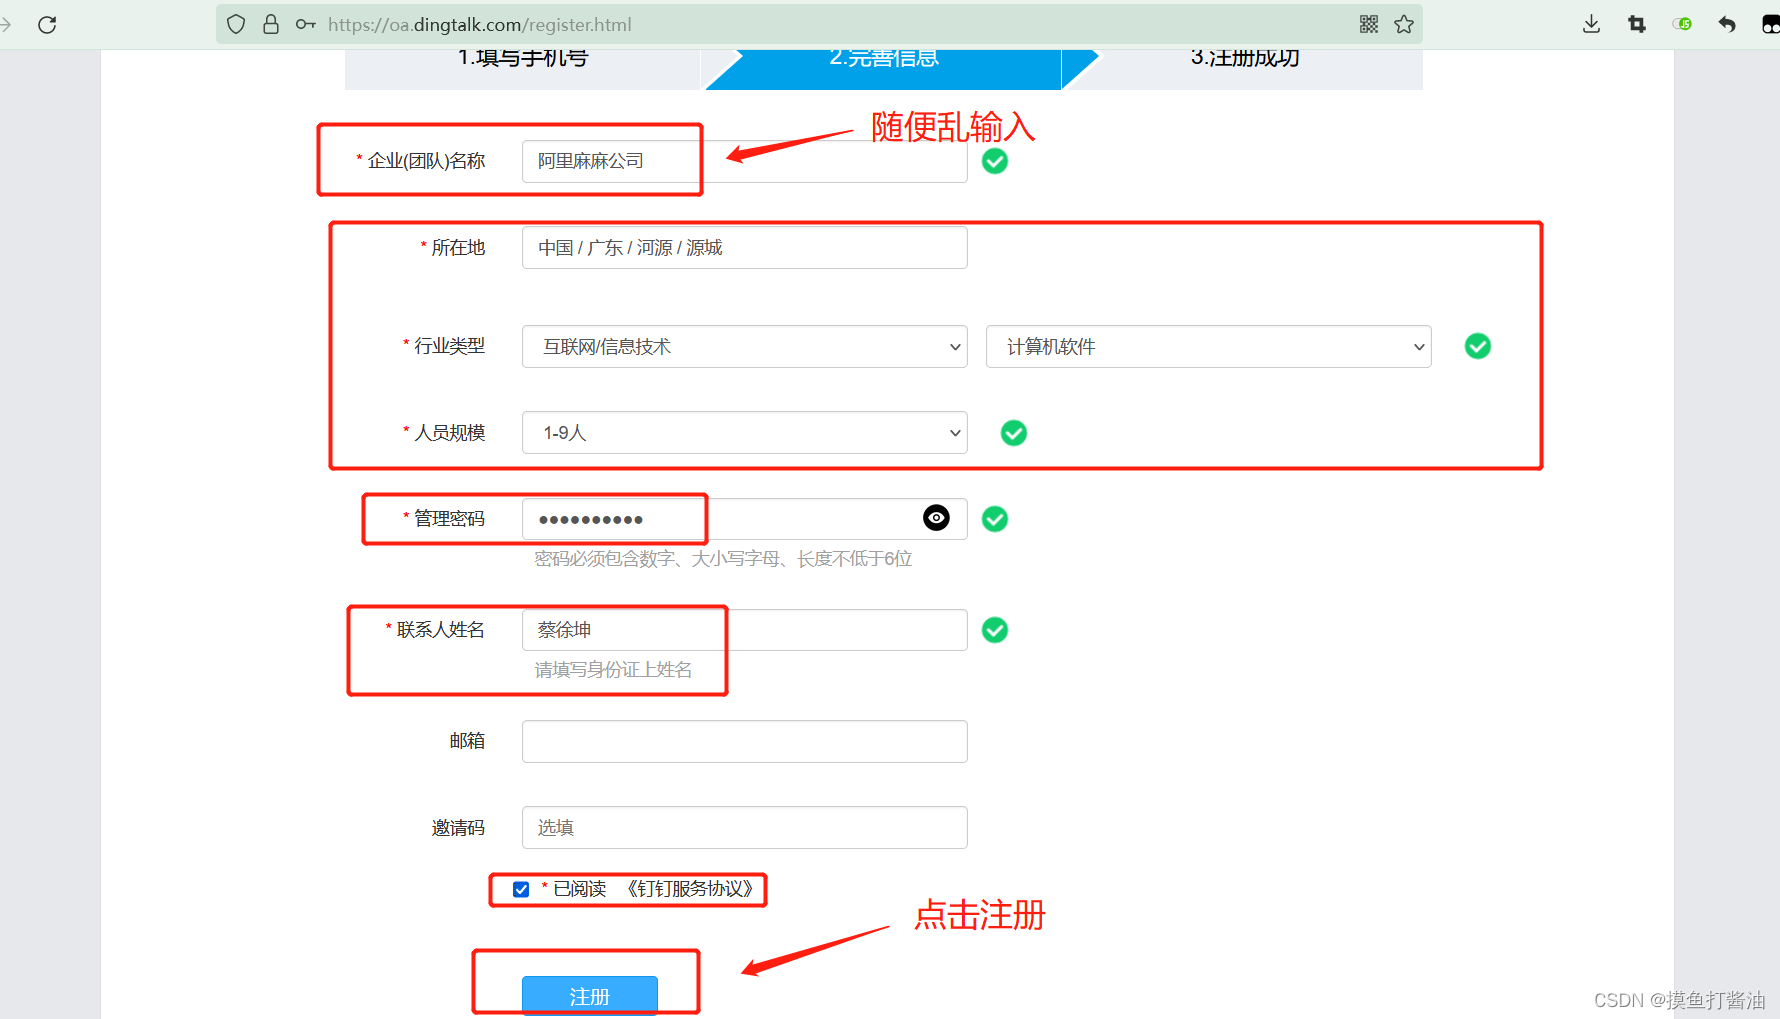
Task: Click the empty 邮箱 email field
Action: [745, 741]
